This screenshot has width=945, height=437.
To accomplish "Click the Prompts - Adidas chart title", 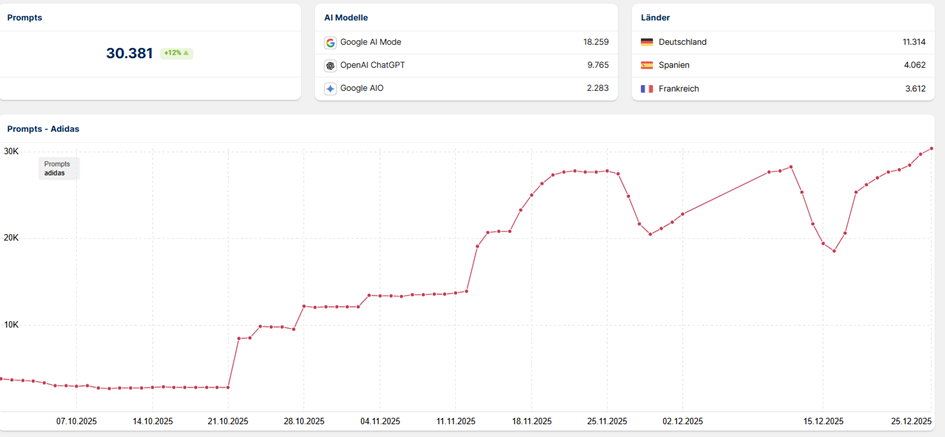I will point(43,129).
